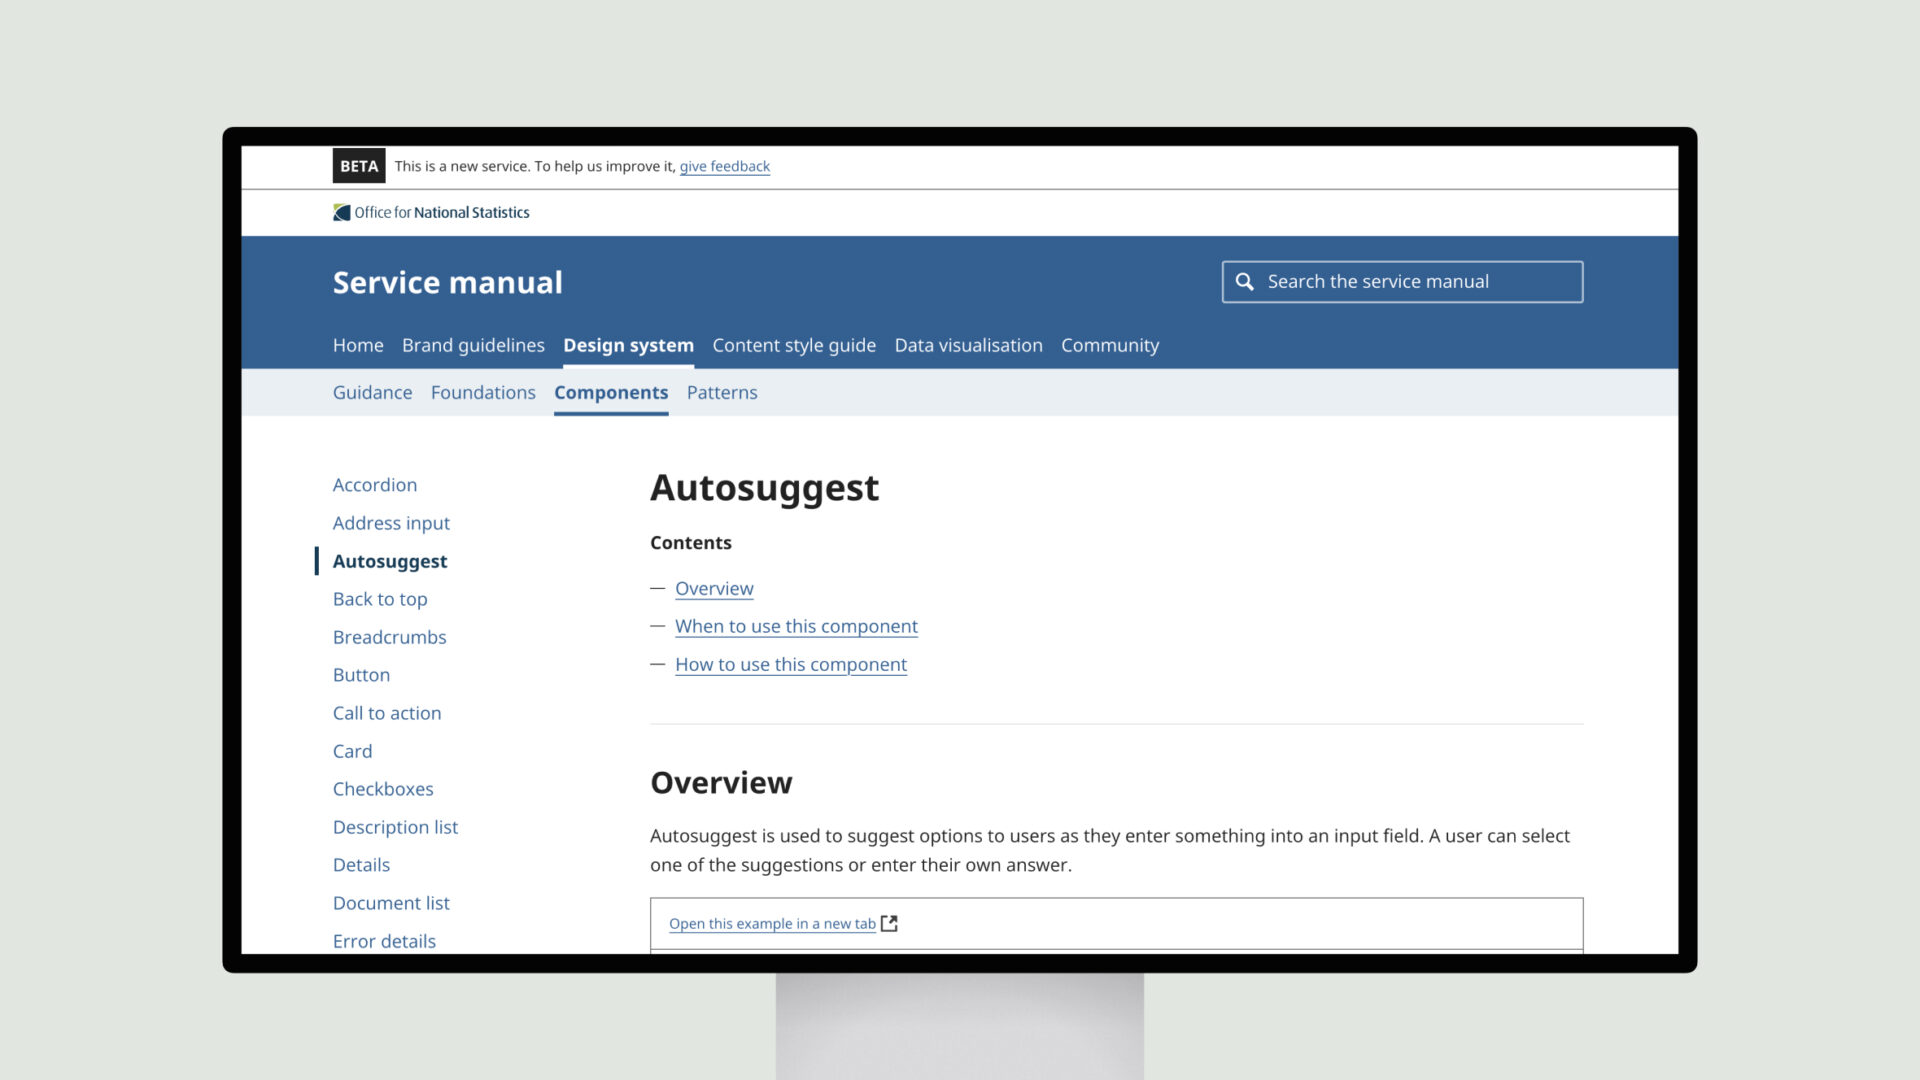Click the give feedback hyperlink
This screenshot has height=1080, width=1920.
(724, 165)
